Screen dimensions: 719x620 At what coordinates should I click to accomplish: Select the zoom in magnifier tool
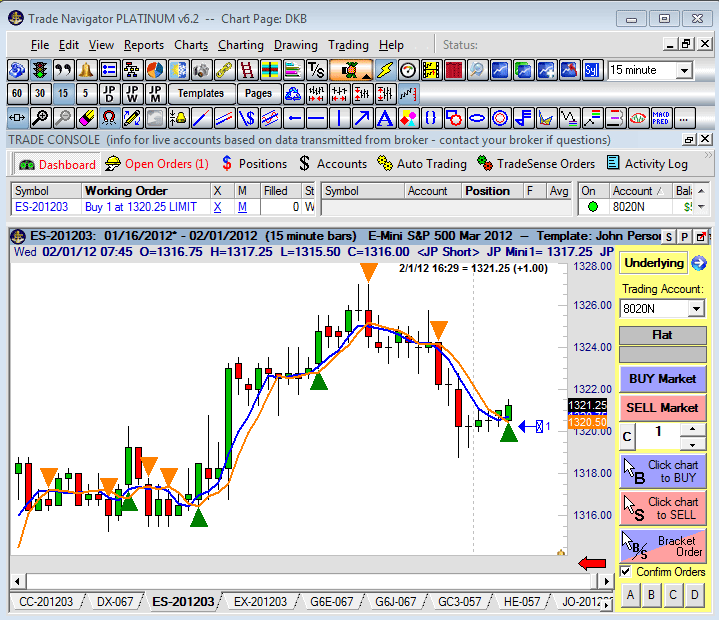point(40,118)
